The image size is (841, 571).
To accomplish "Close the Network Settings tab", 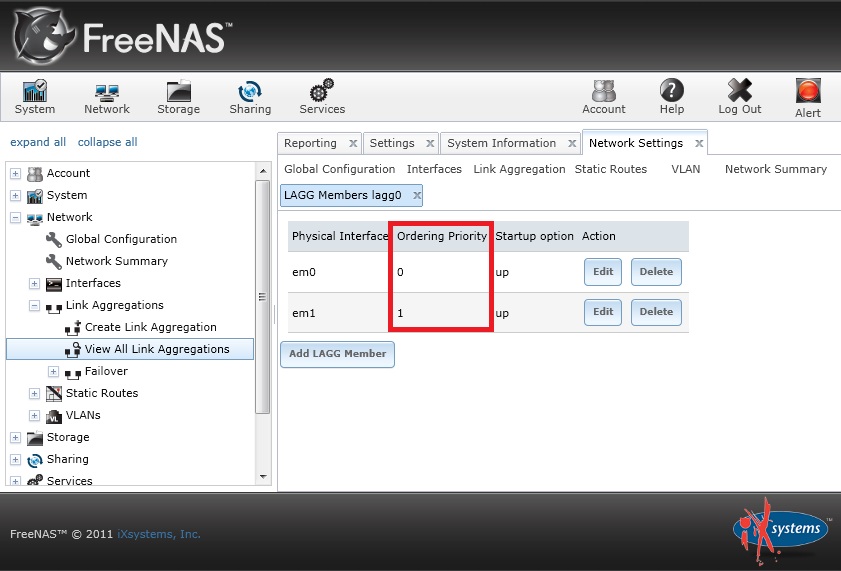I will click(699, 144).
